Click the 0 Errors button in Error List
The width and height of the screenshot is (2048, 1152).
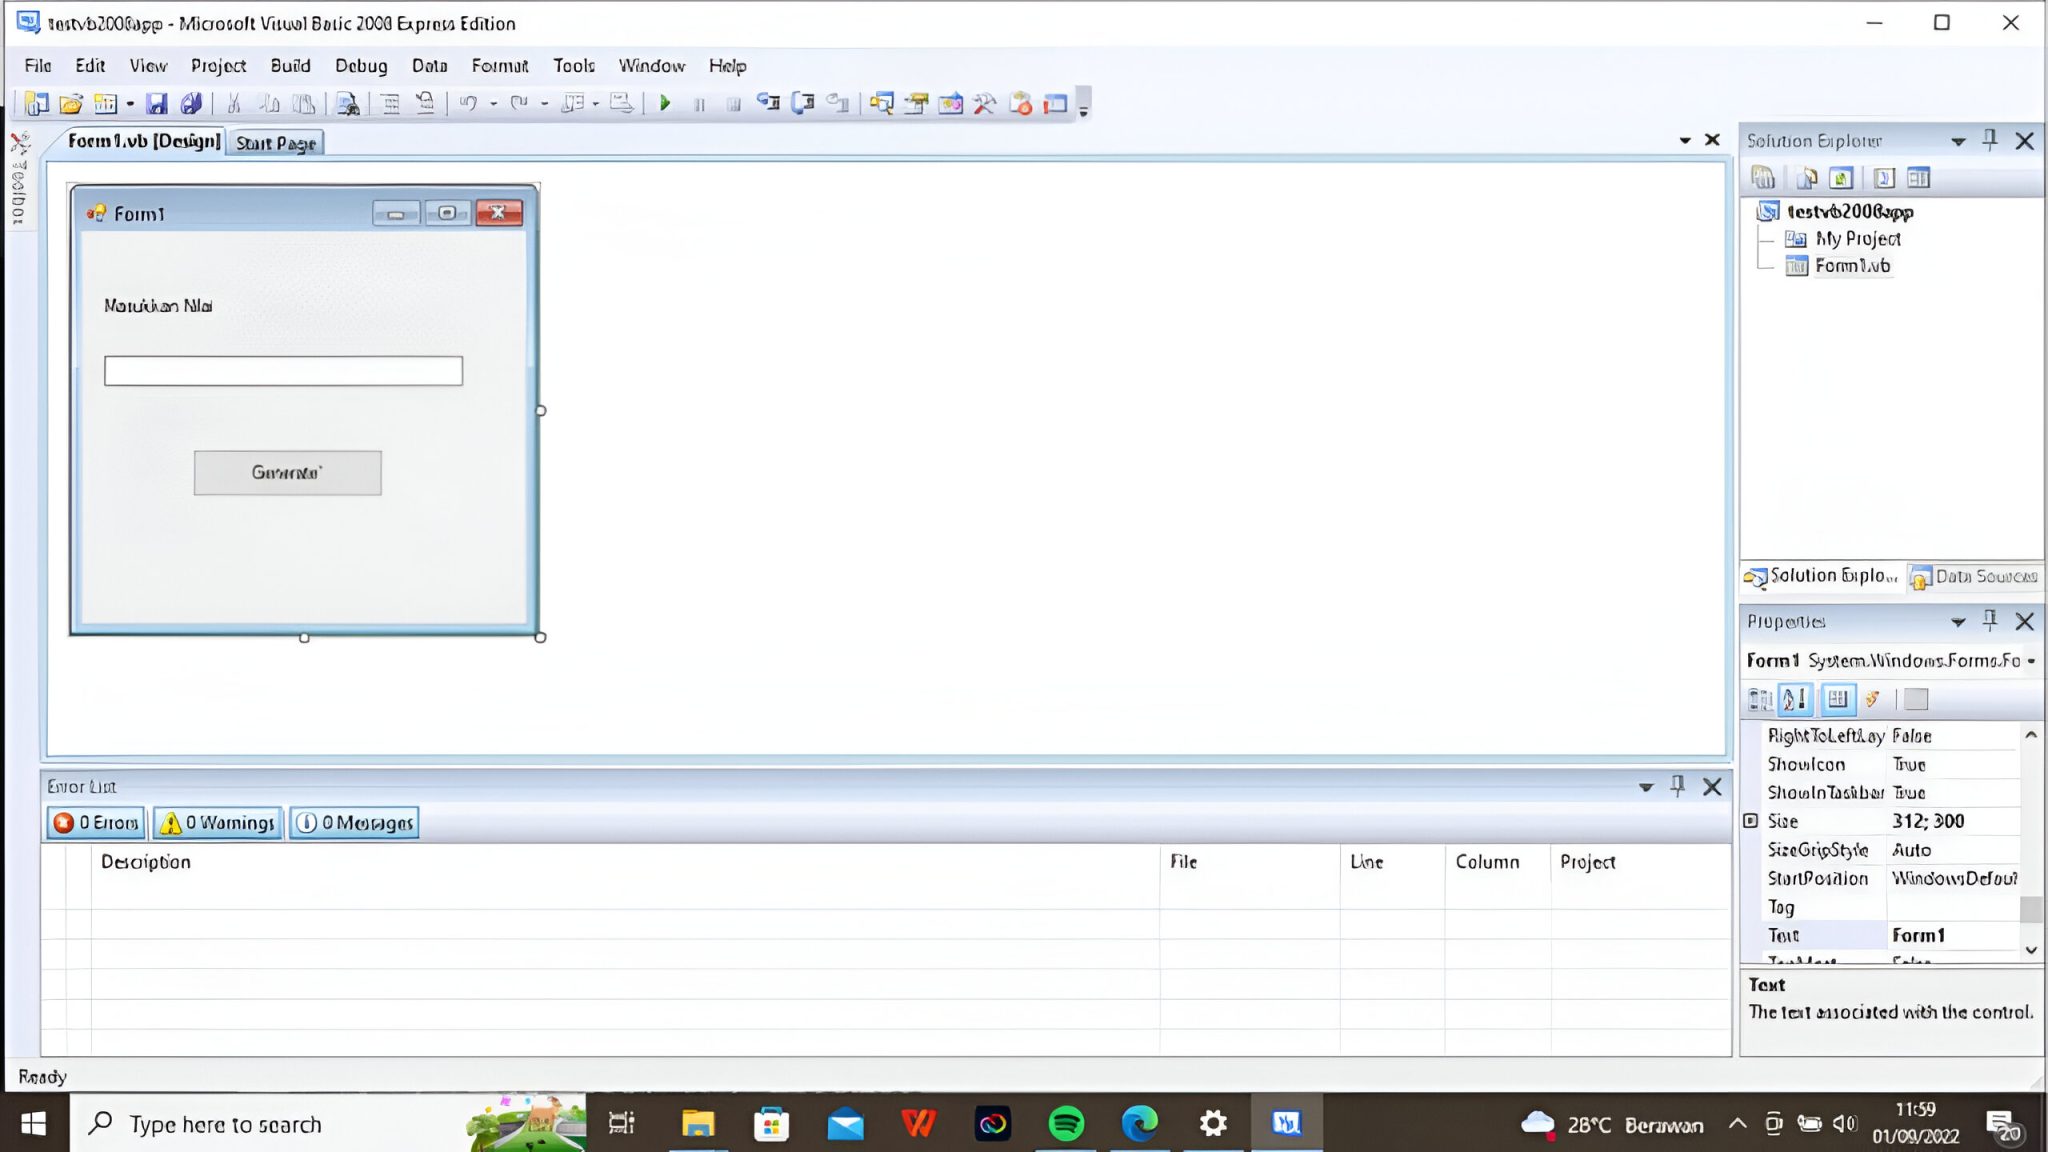[95, 822]
